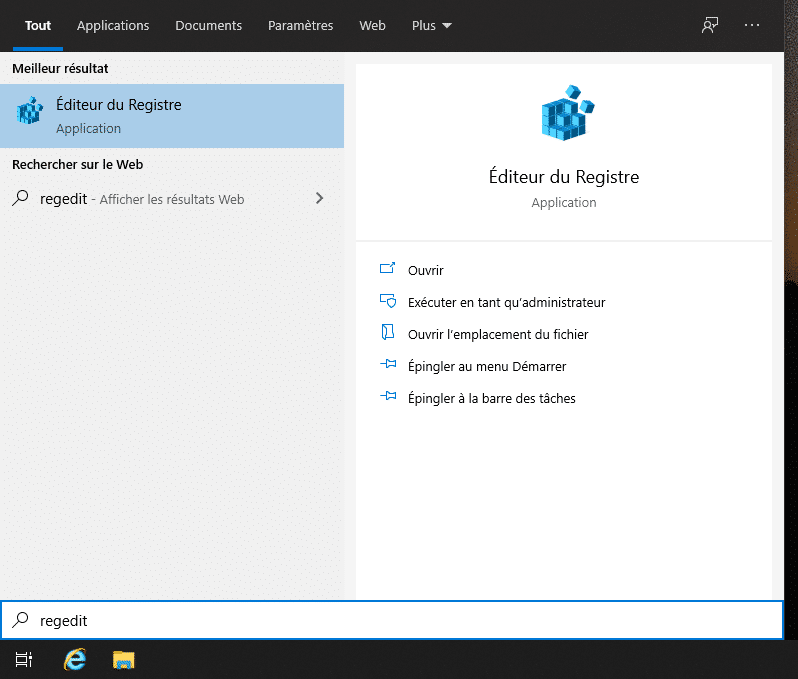
Task: Click the feedback icon in search header
Action: tap(710, 25)
